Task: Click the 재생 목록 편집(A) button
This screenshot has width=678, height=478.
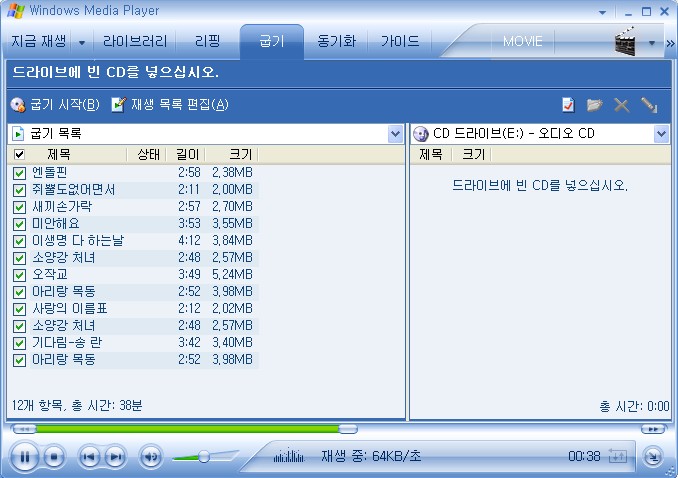Action: pyautogui.click(x=170, y=104)
